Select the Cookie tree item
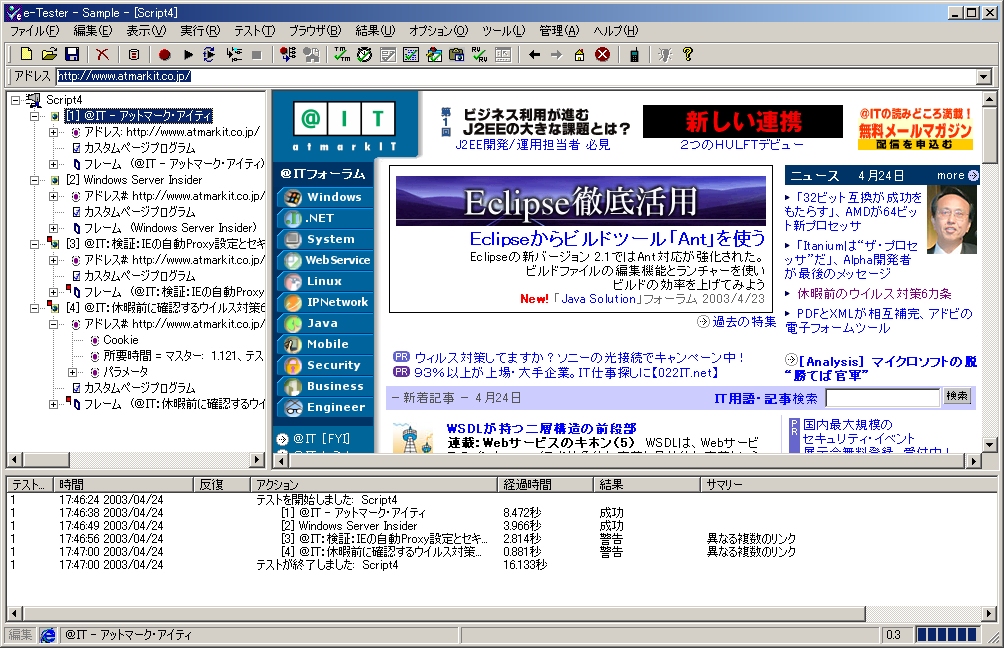1004x648 pixels. tap(120, 340)
